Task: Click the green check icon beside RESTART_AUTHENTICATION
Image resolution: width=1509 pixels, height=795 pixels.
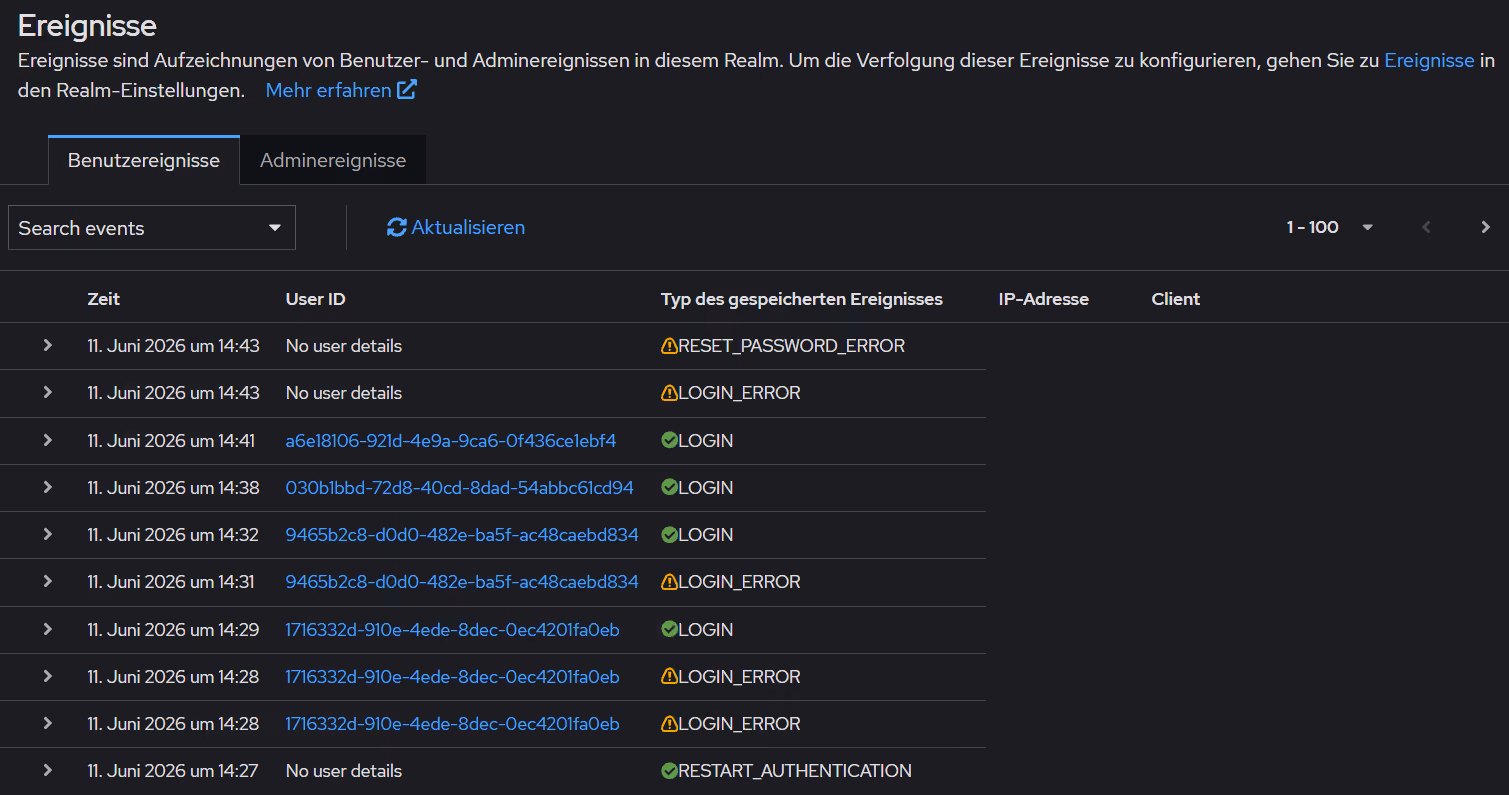Action: click(x=669, y=771)
